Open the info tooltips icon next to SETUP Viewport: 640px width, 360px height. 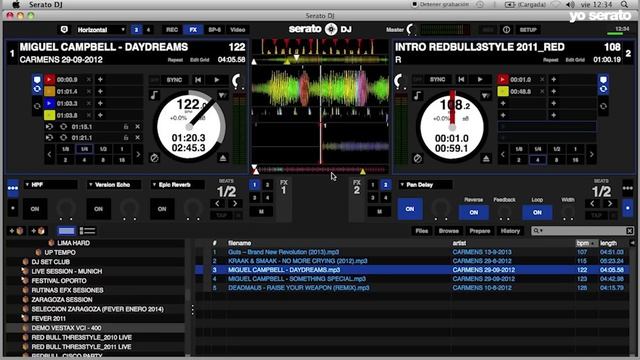[507, 30]
